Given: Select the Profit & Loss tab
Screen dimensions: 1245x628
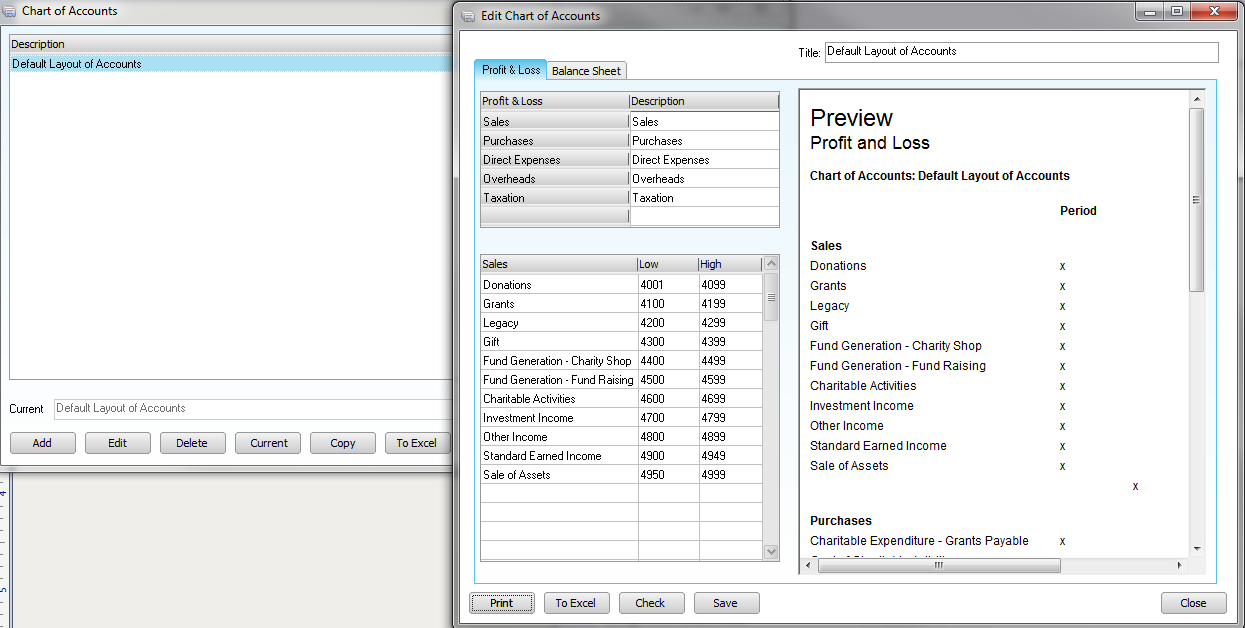Looking at the screenshot, I should (510, 70).
